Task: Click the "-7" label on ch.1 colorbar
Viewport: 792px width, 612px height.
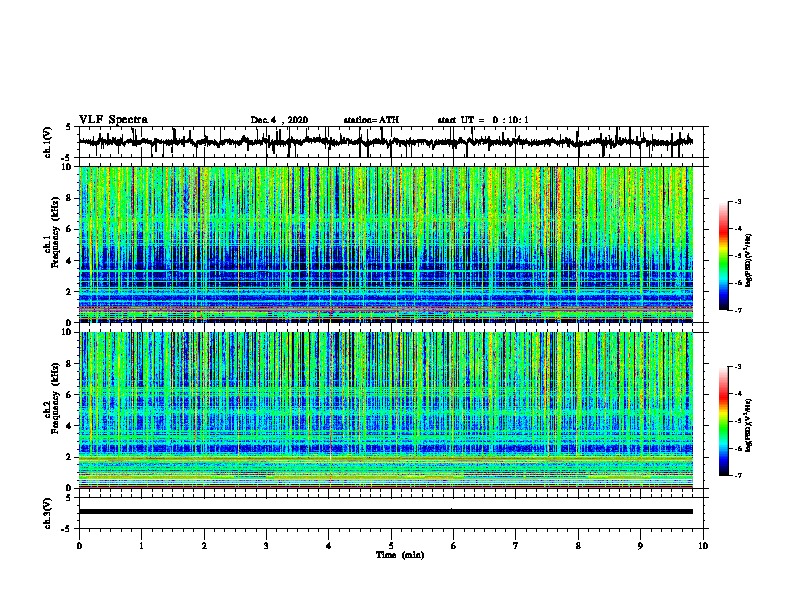Action: pos(737,310)
